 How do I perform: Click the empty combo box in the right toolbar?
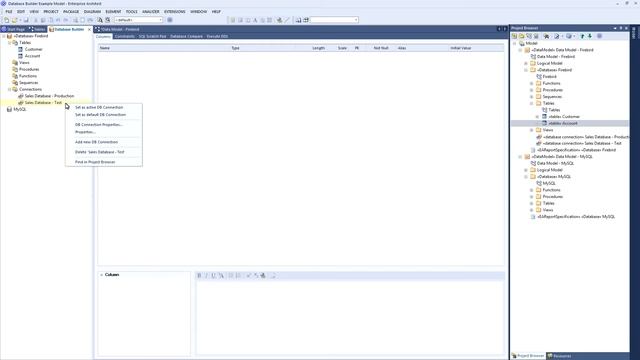(334, 20)
